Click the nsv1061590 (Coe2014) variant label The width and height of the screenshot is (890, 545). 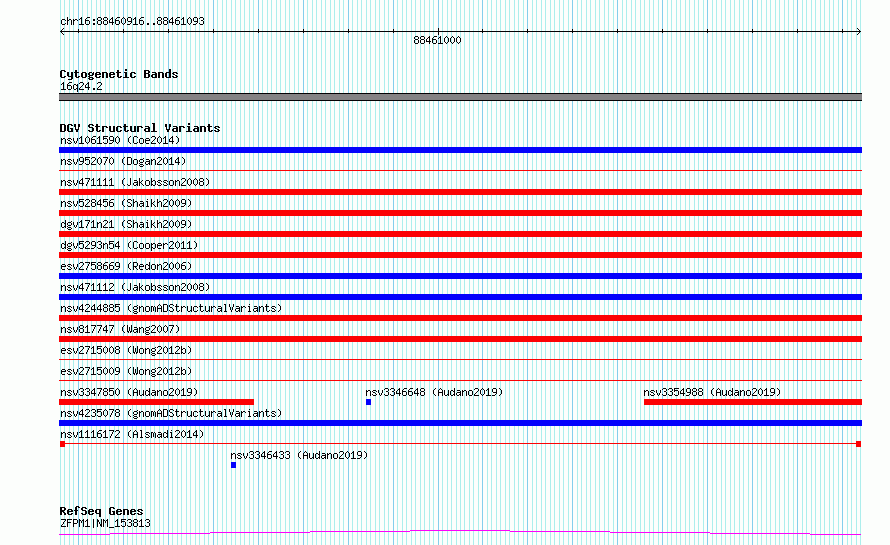pyautogui.click(x=120, y=140)
